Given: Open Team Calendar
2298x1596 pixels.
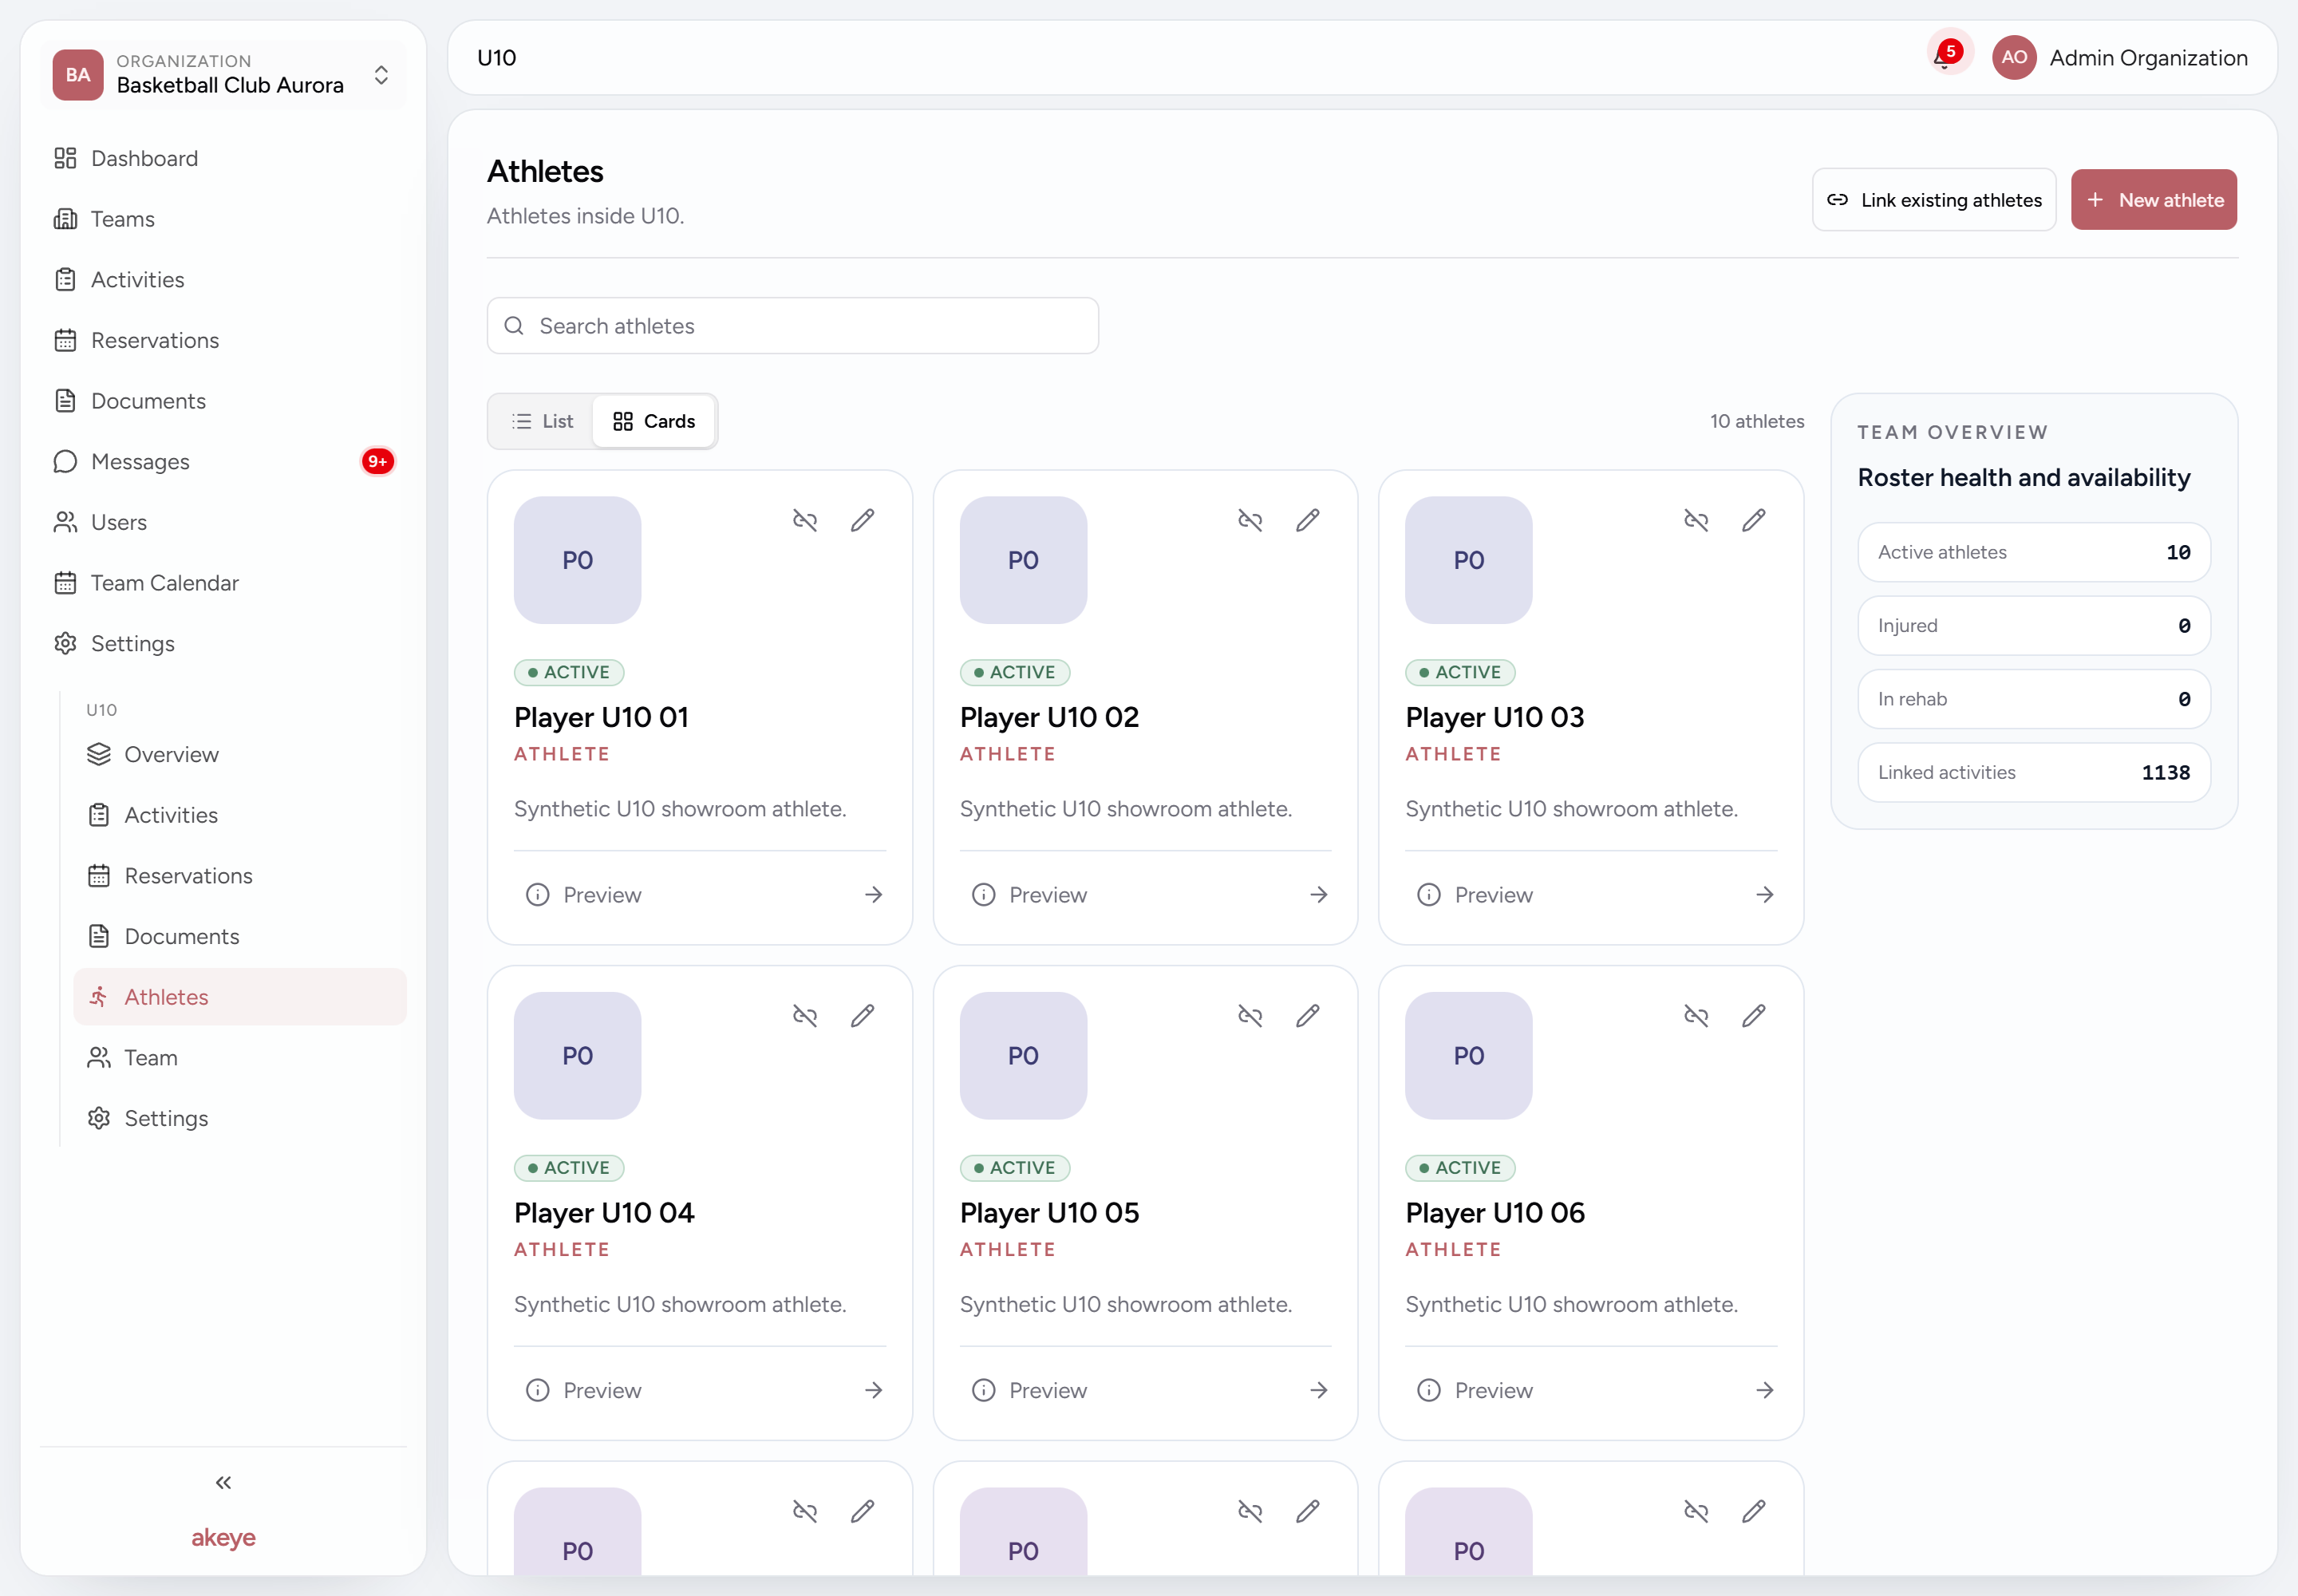Looking at the screenshot, I should (x=223, y=583).
